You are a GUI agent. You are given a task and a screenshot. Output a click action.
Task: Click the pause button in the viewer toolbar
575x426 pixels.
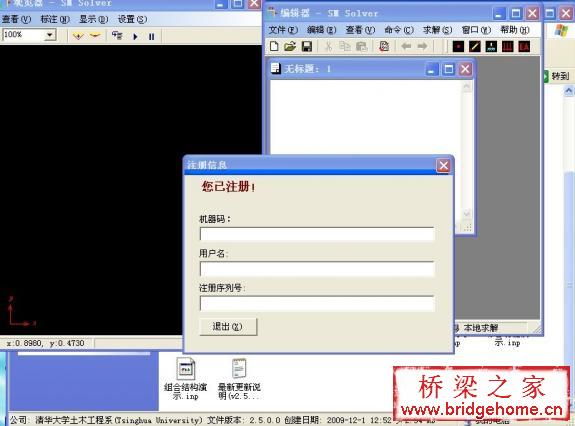(151, 36)
